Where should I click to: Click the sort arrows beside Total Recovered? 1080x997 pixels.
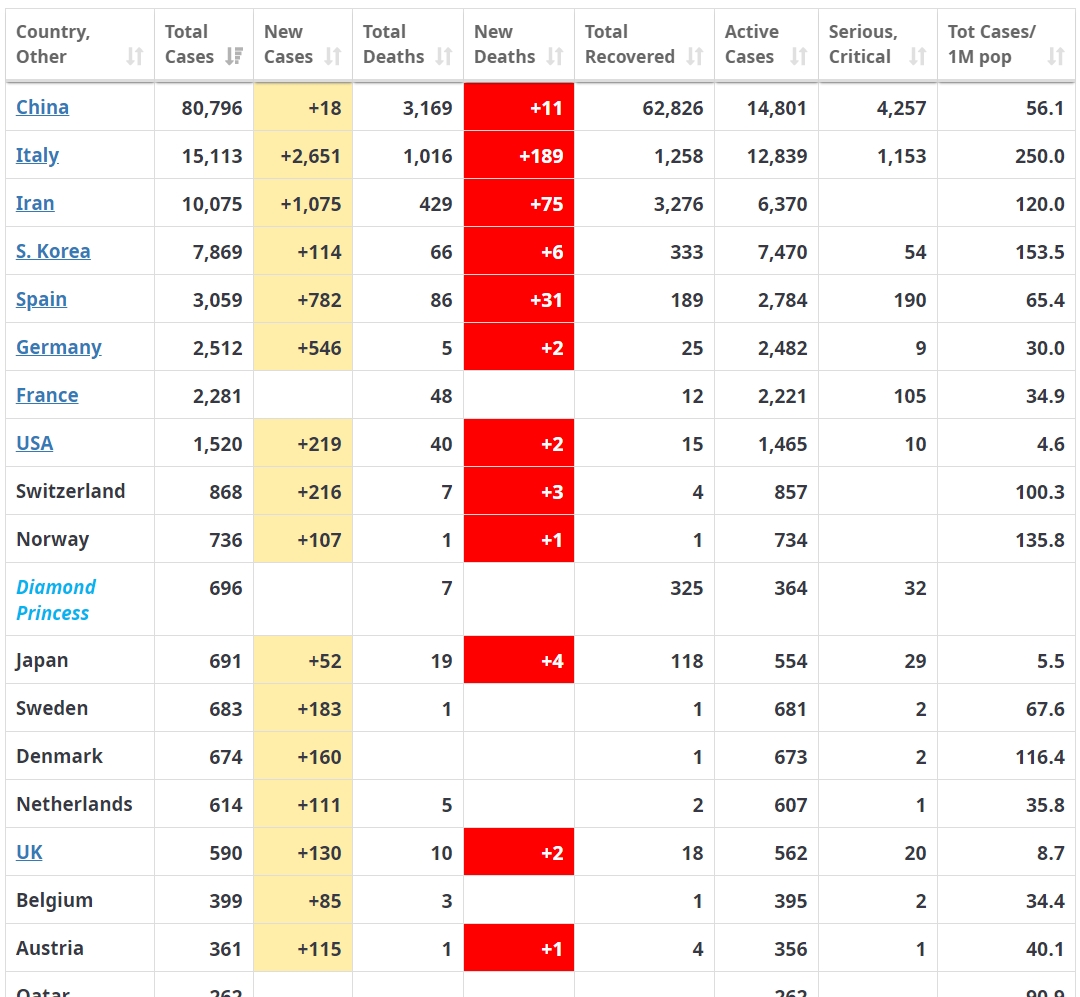point(695,57)
